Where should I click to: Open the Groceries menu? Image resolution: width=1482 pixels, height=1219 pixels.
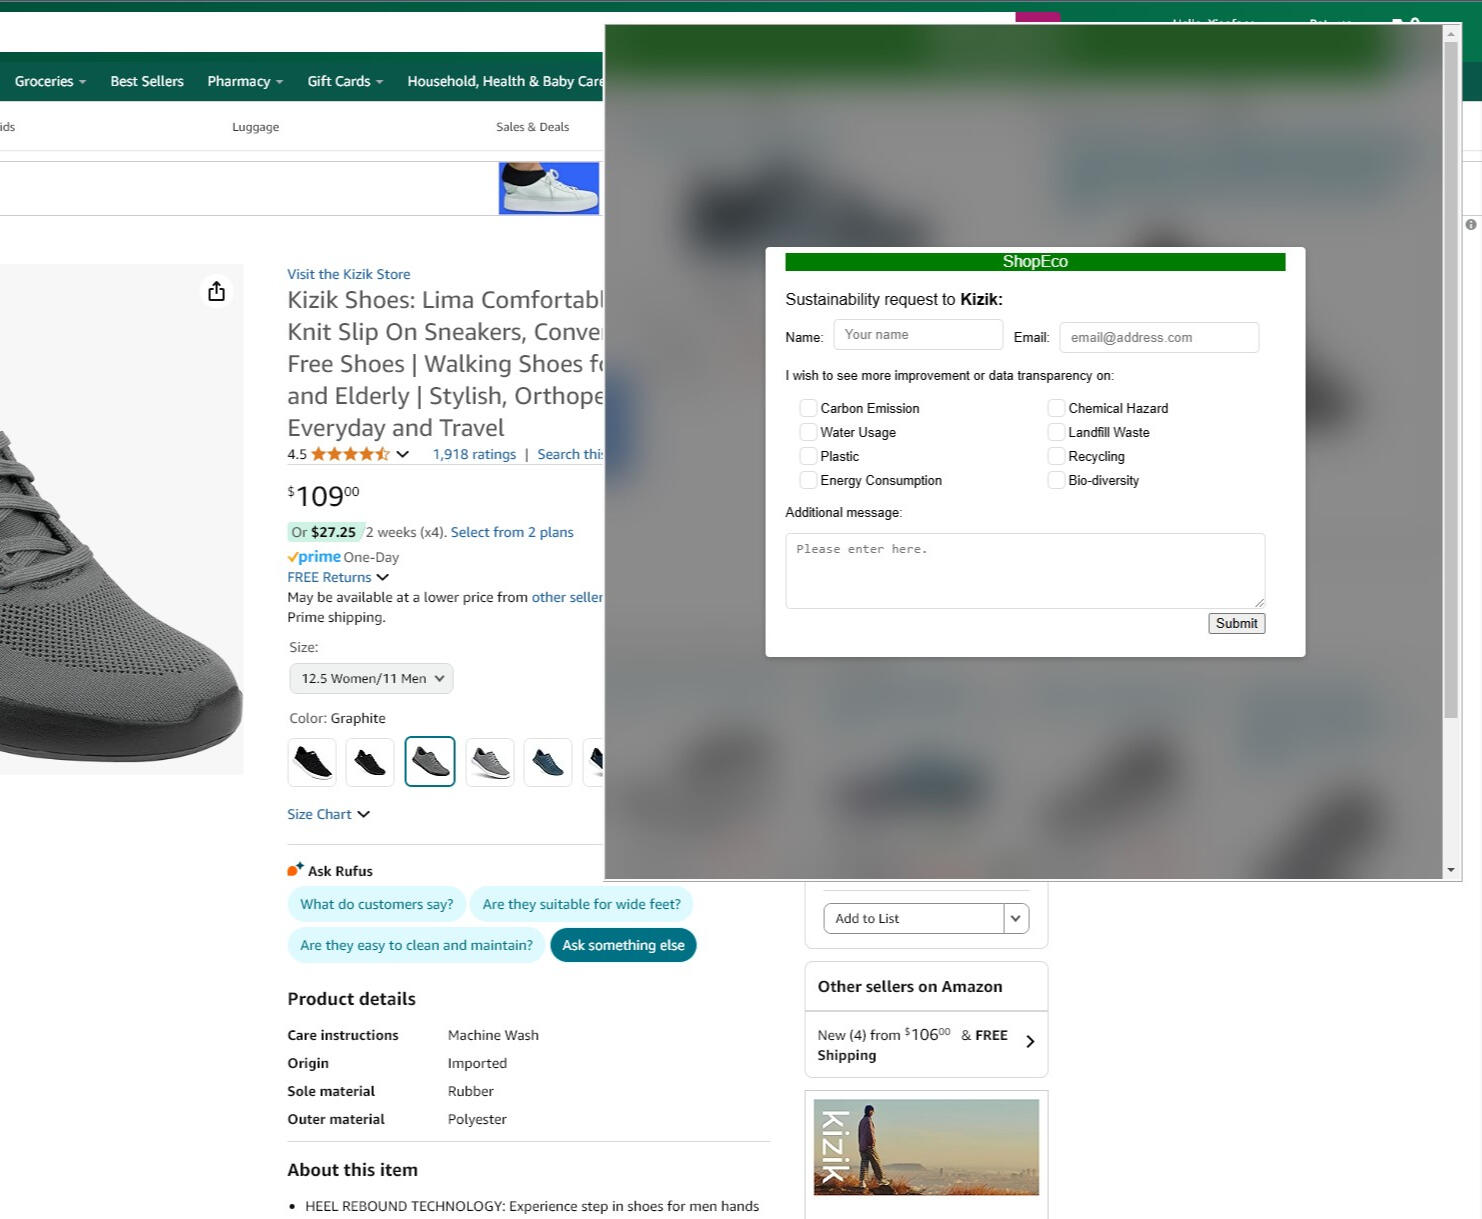coord(50,81)
